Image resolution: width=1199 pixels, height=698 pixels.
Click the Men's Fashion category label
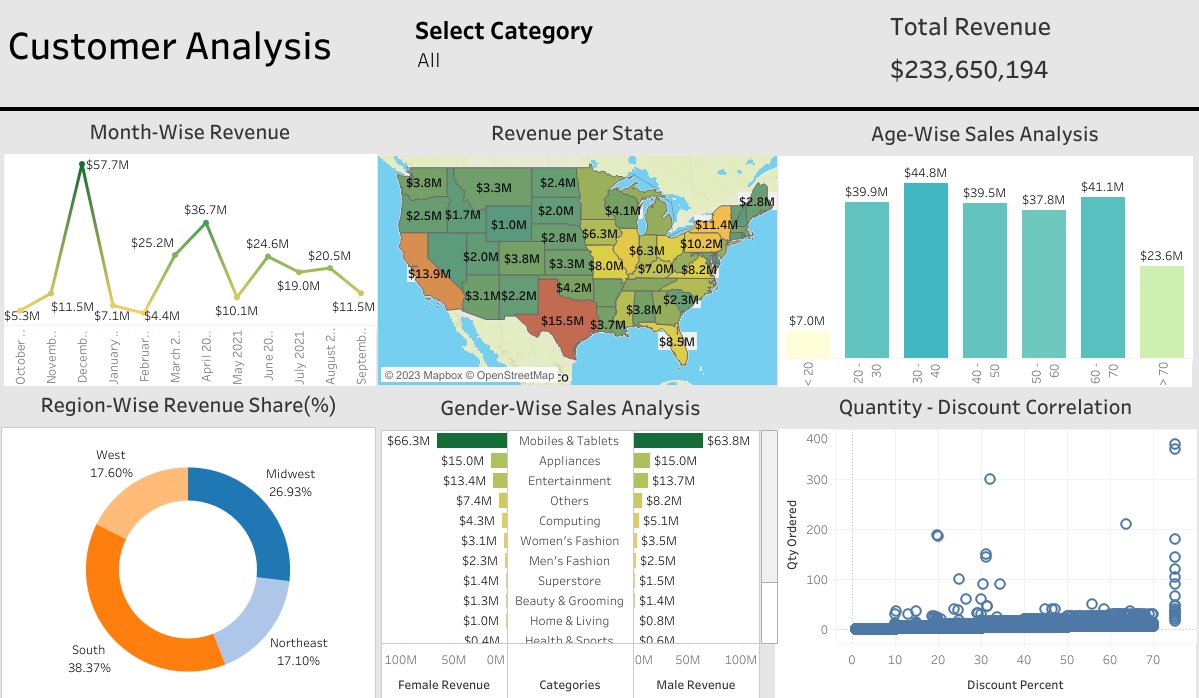pyautogui.click(x=570, y=560)
